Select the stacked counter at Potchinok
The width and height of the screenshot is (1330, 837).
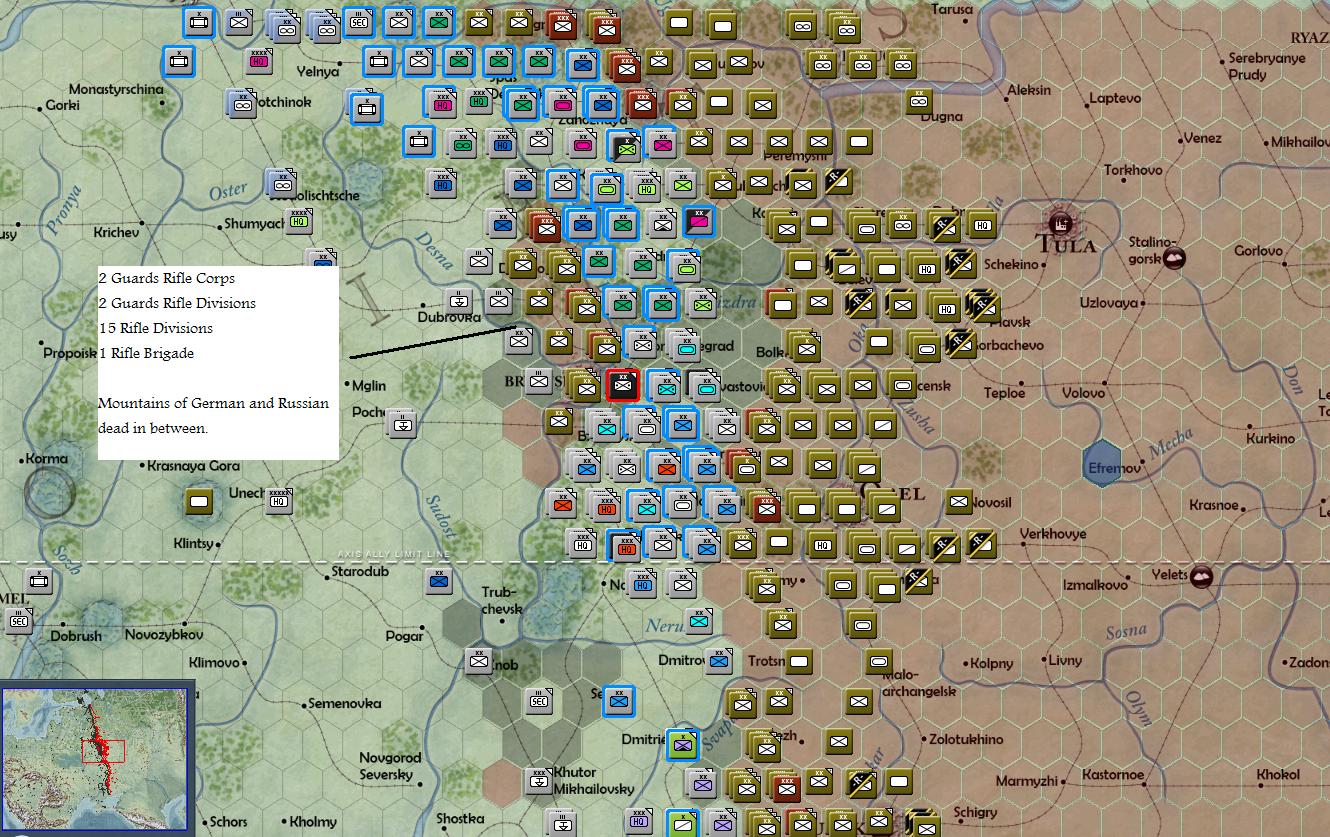point(241,103)
